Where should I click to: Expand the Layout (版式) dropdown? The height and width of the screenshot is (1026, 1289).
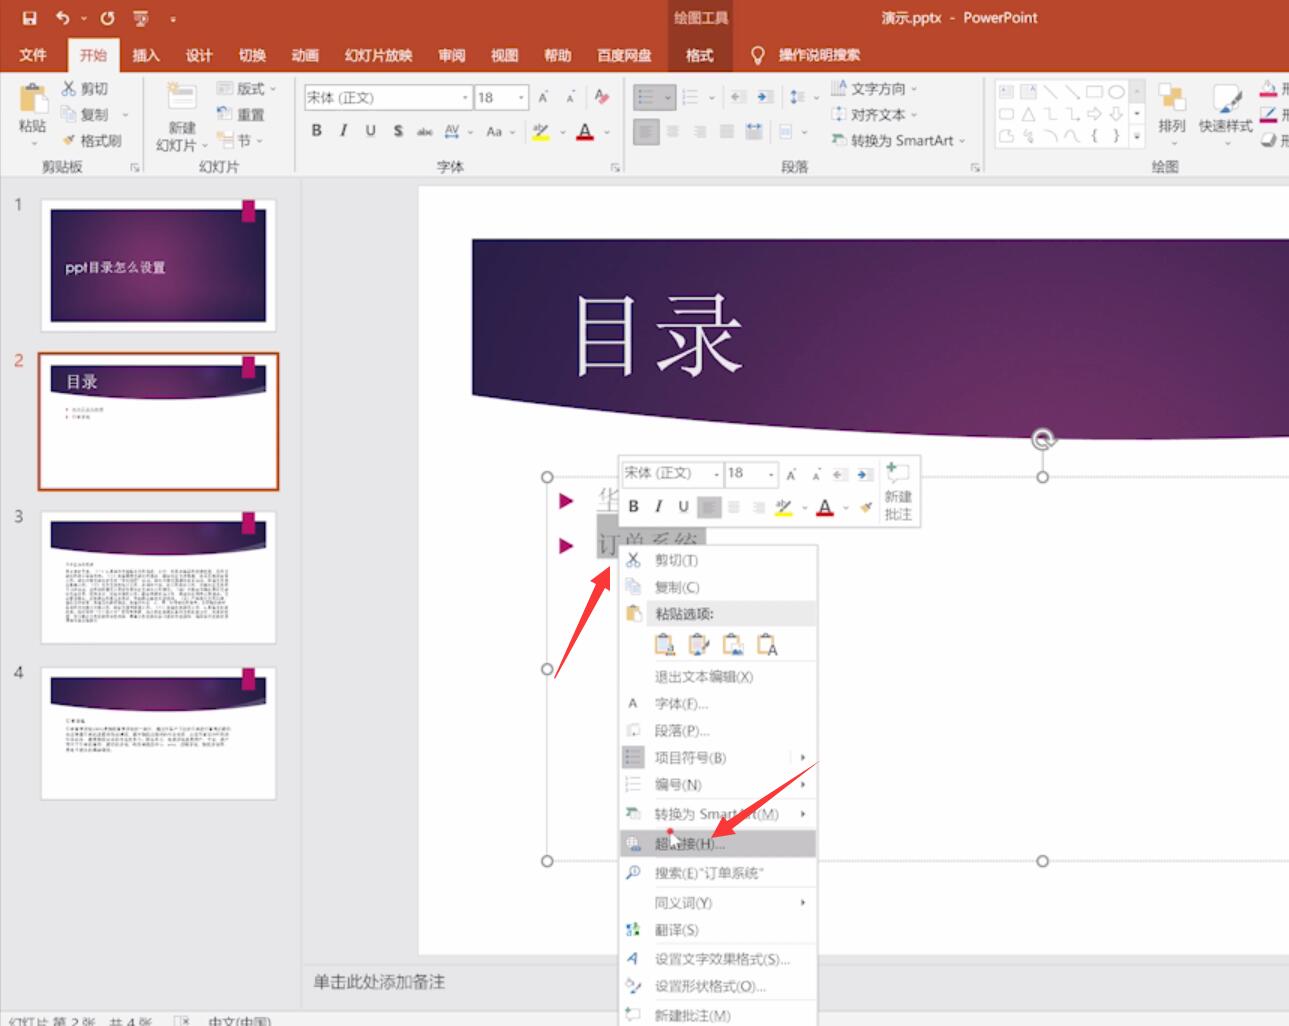246,88
